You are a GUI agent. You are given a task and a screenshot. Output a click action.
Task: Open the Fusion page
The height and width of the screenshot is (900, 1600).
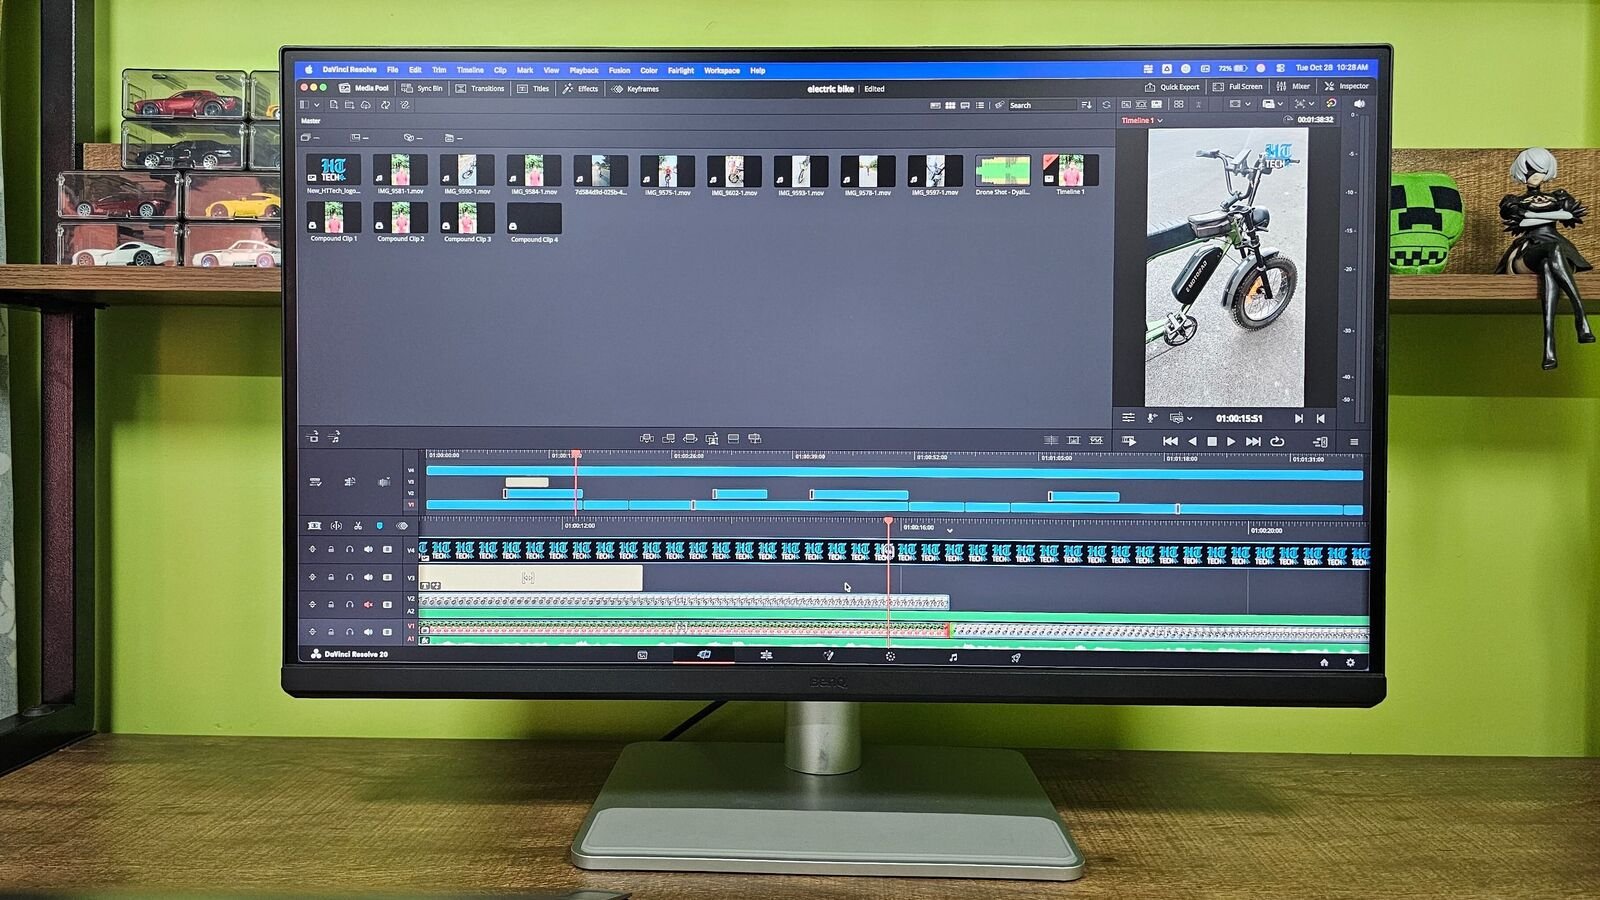pyautogui.click(x=828, y=654)
